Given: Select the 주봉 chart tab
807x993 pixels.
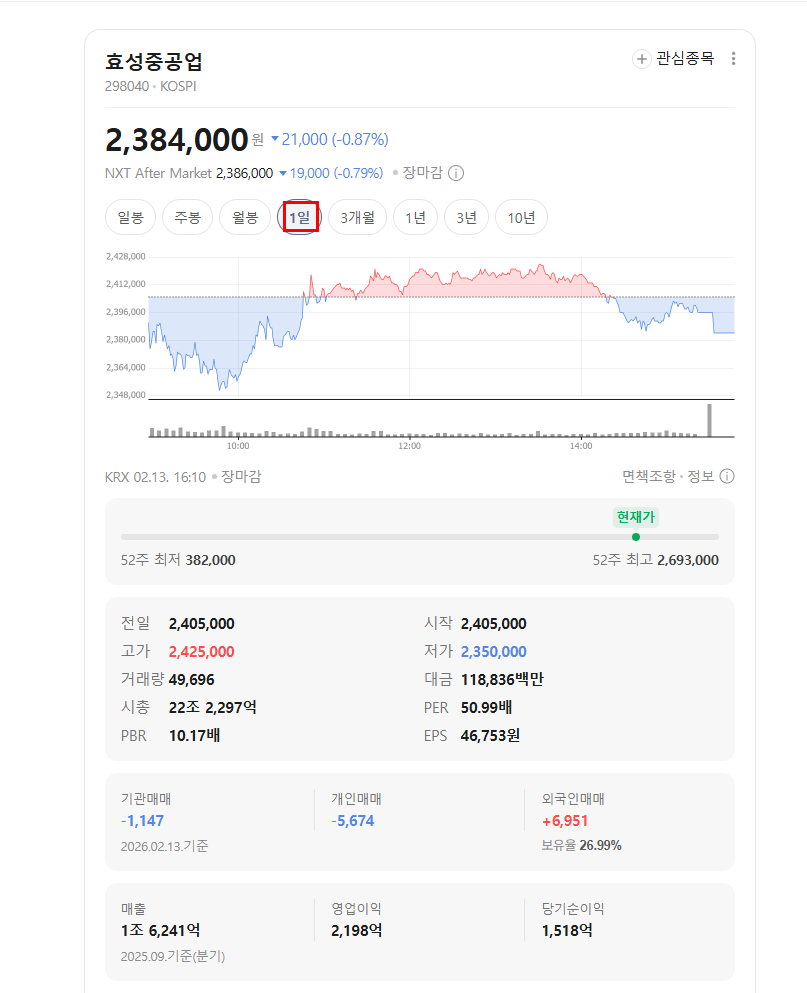Looking at the screenshot, I should 187,217.
